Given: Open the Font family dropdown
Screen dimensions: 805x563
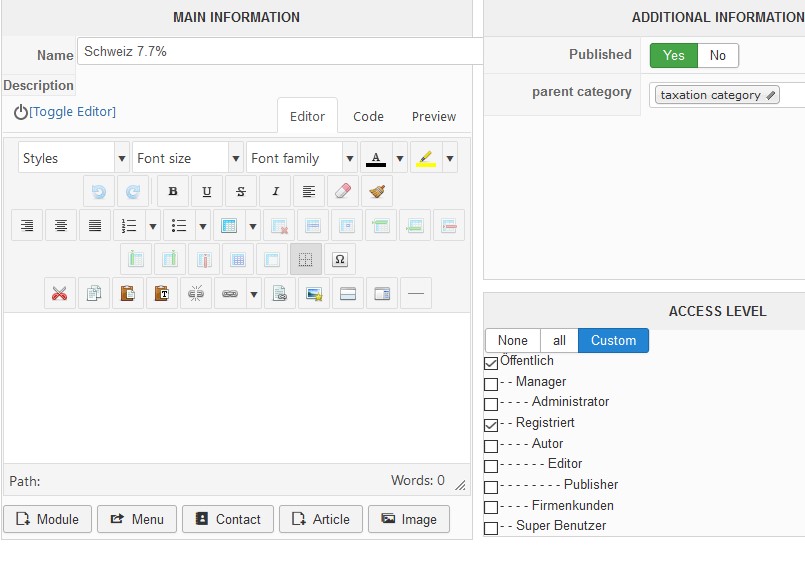Looking at the screenshot, I should (x=301, y=159).
